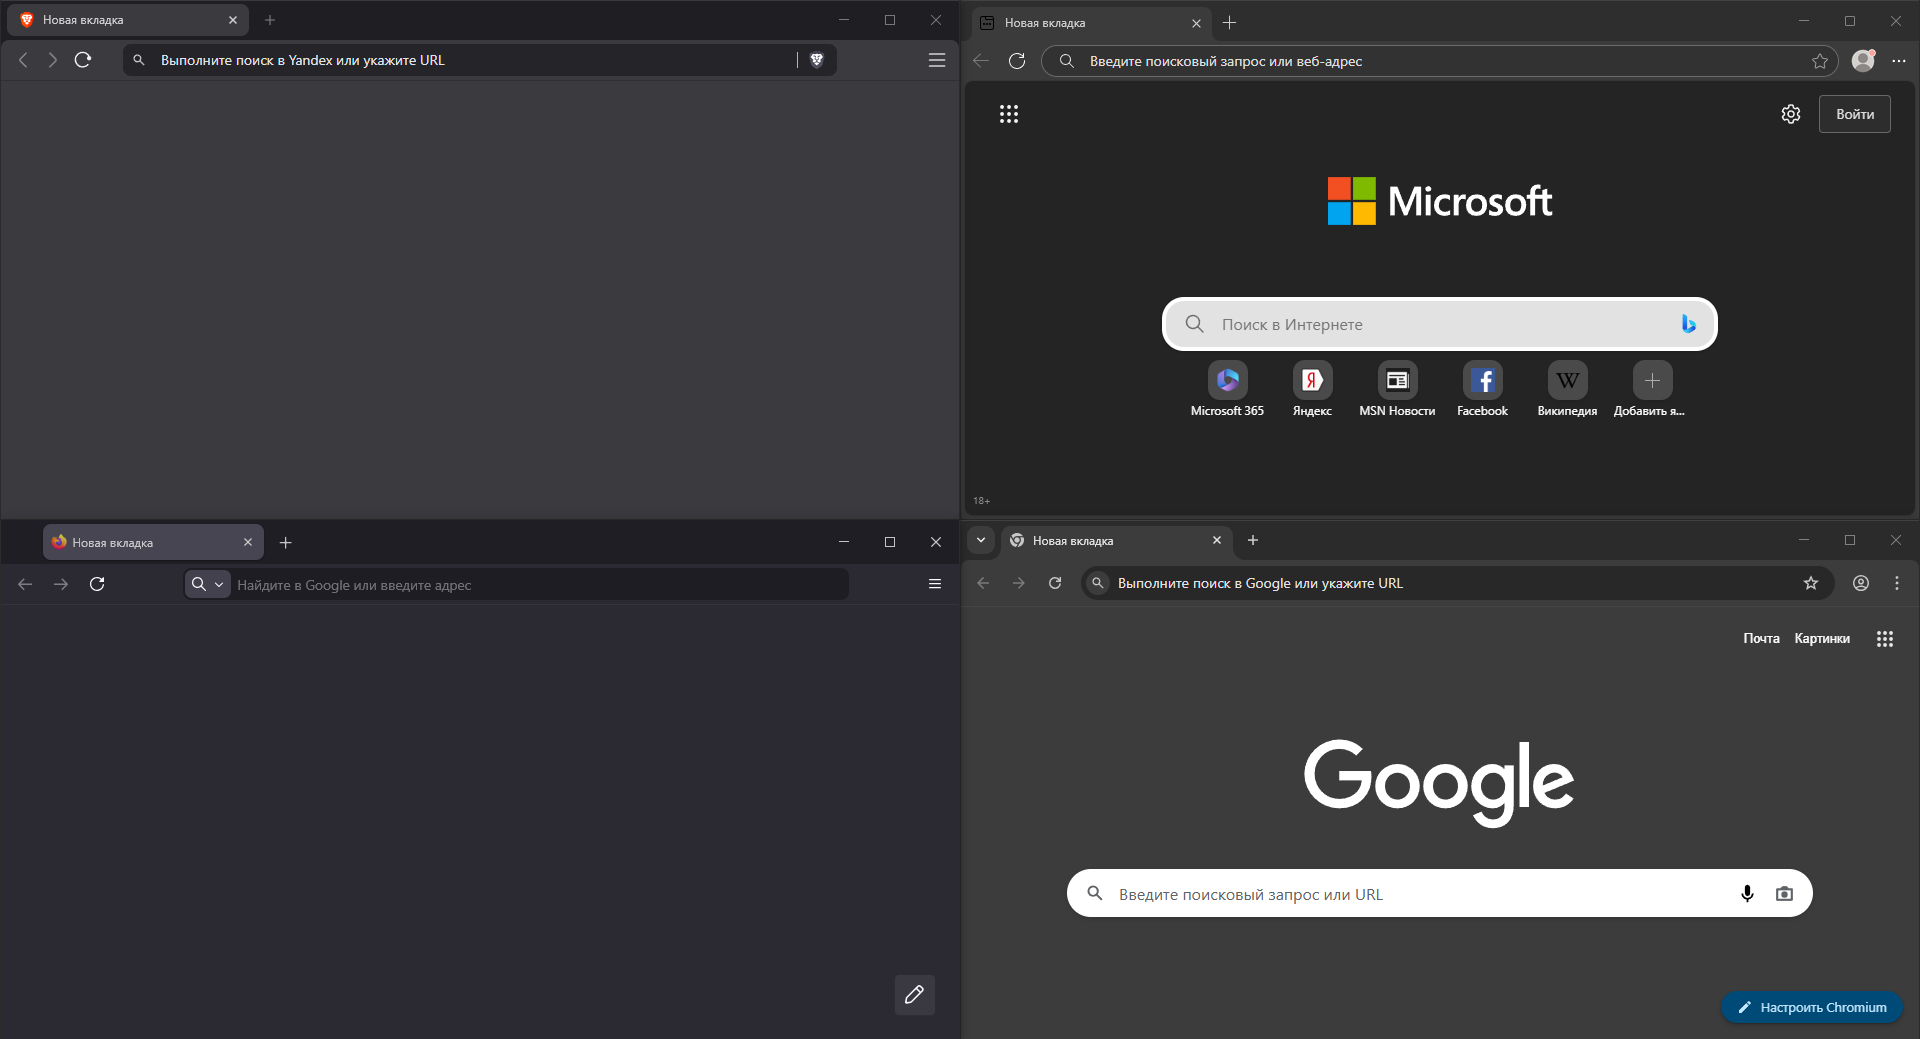Go forward in the Firefox window

pyautogui.click(x=61, y=584)
